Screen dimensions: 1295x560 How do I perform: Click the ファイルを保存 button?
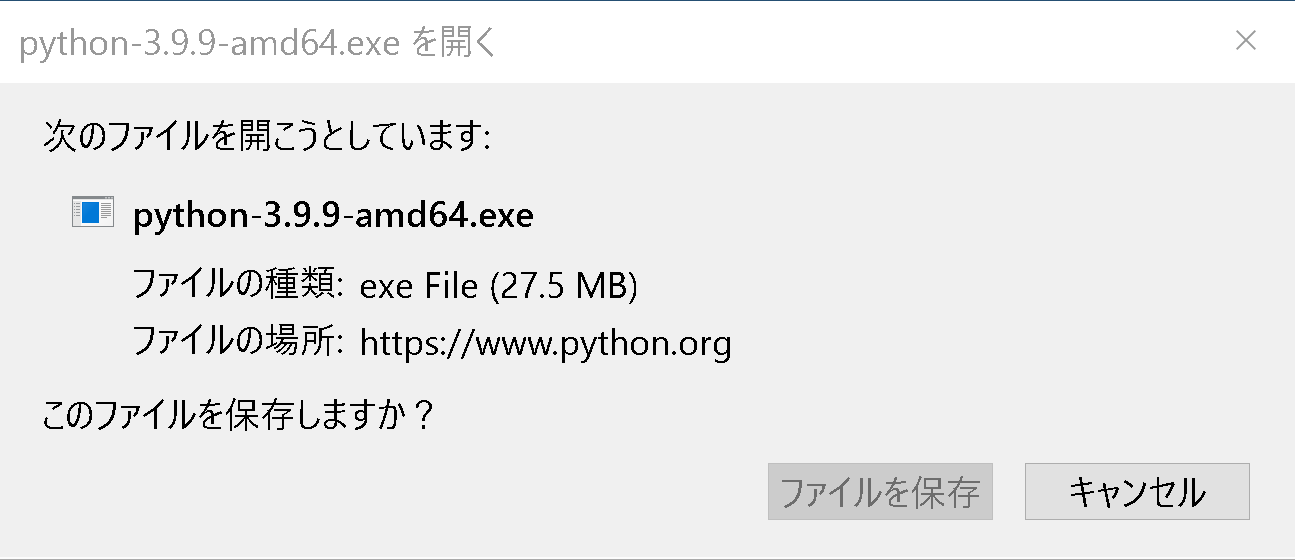point(880,491)
